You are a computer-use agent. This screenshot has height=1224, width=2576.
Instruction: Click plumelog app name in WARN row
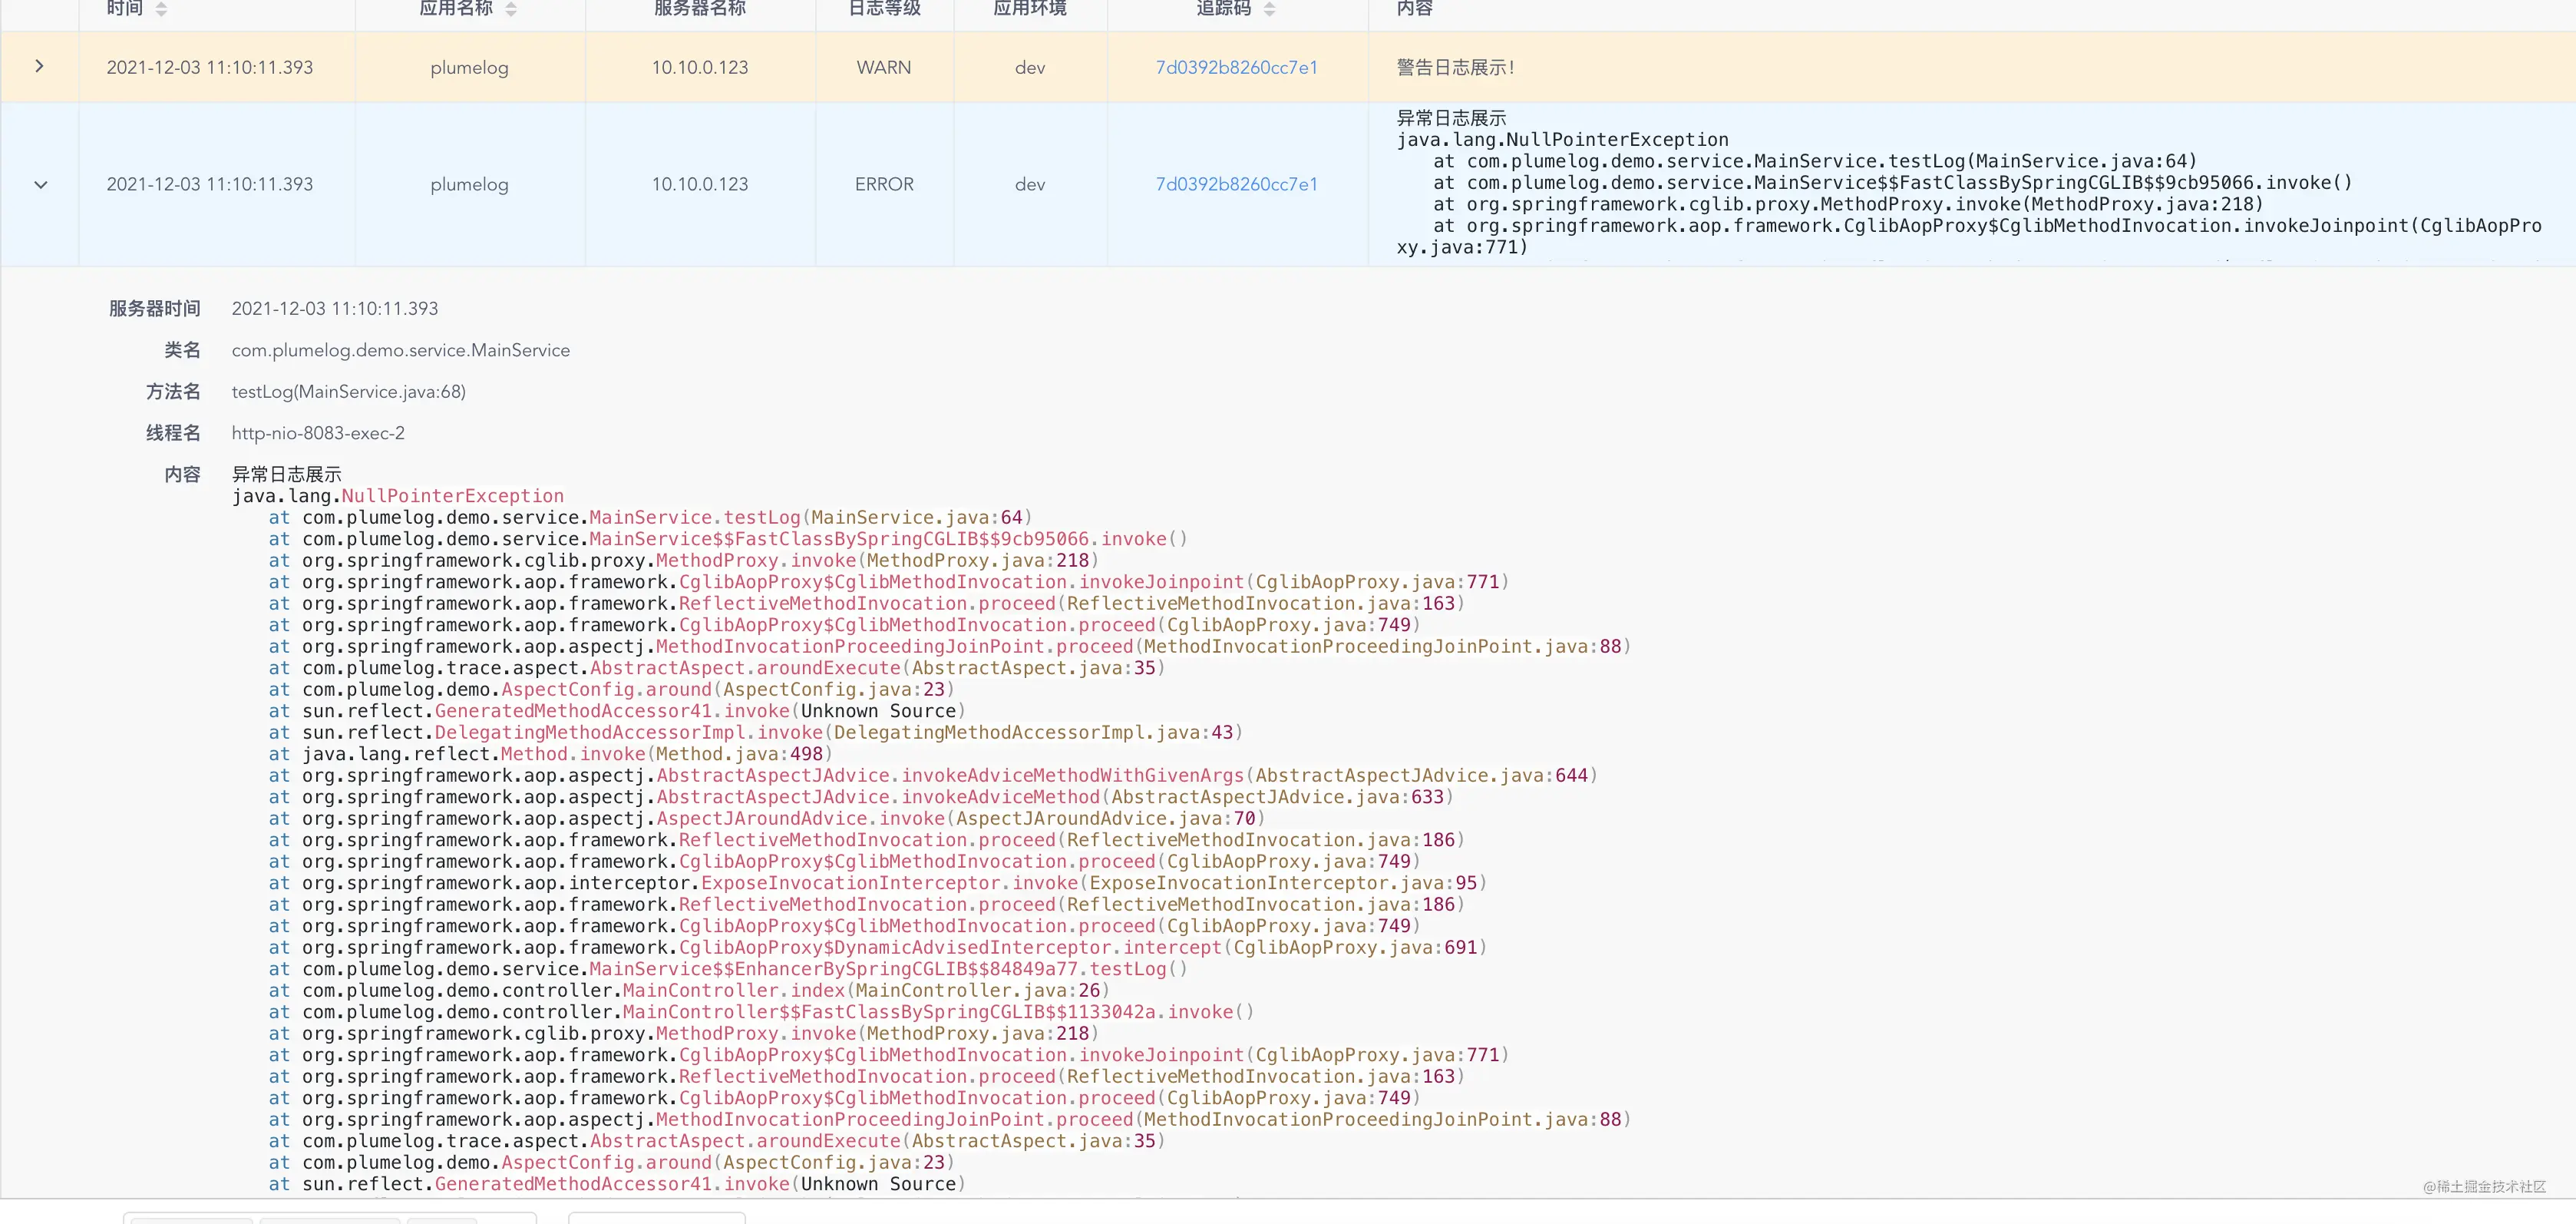pos(469,67)
